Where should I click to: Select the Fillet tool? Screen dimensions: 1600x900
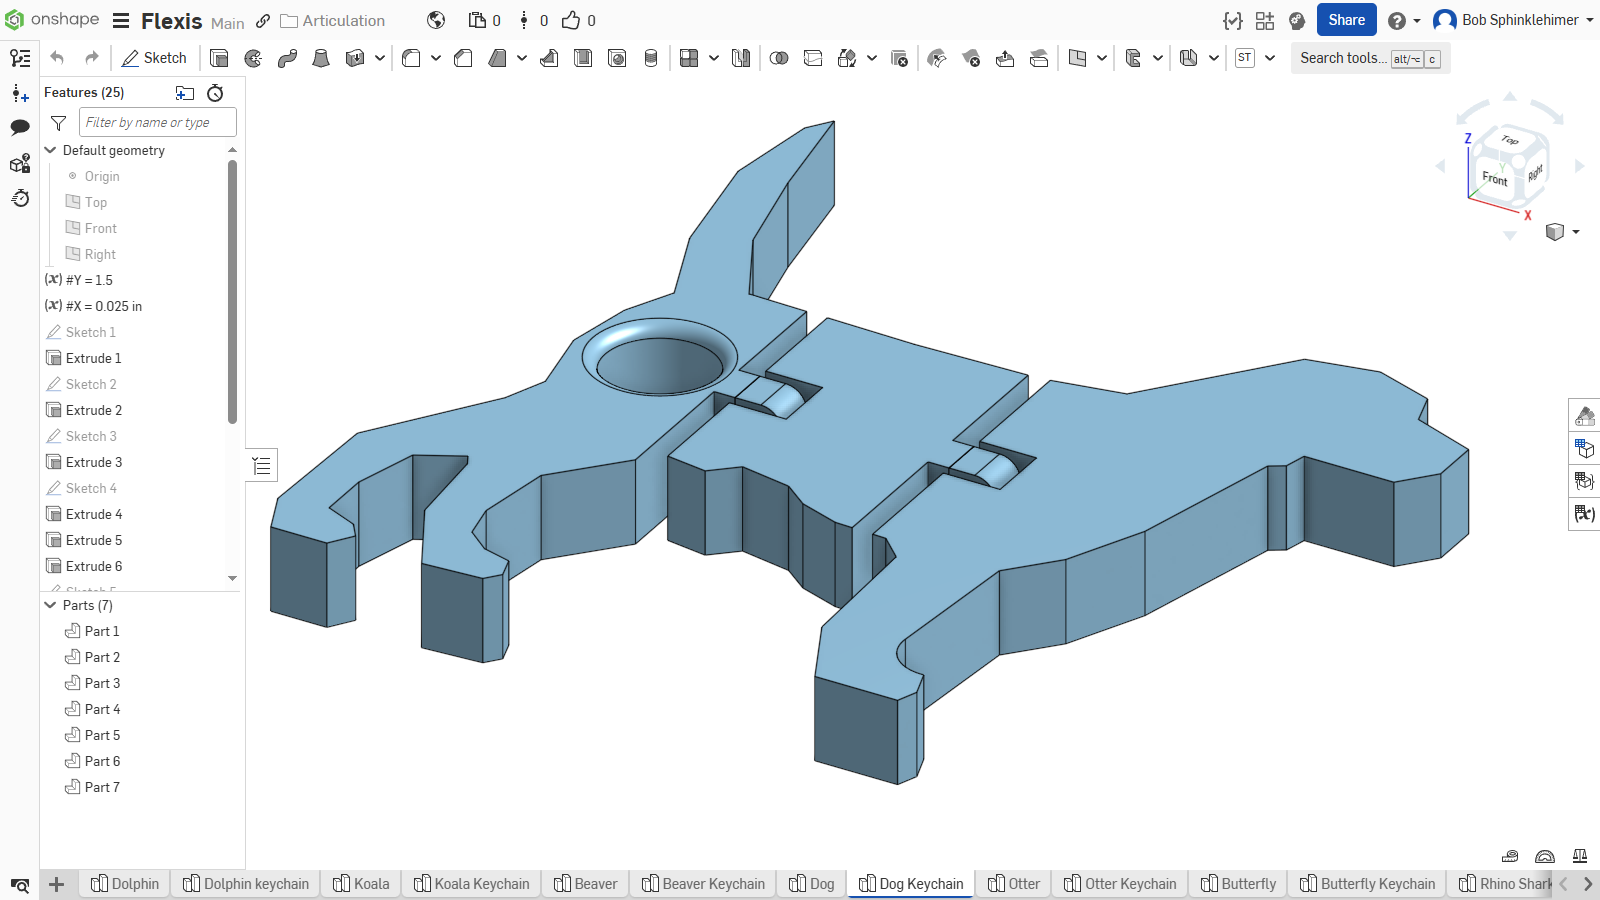(411, 58)
